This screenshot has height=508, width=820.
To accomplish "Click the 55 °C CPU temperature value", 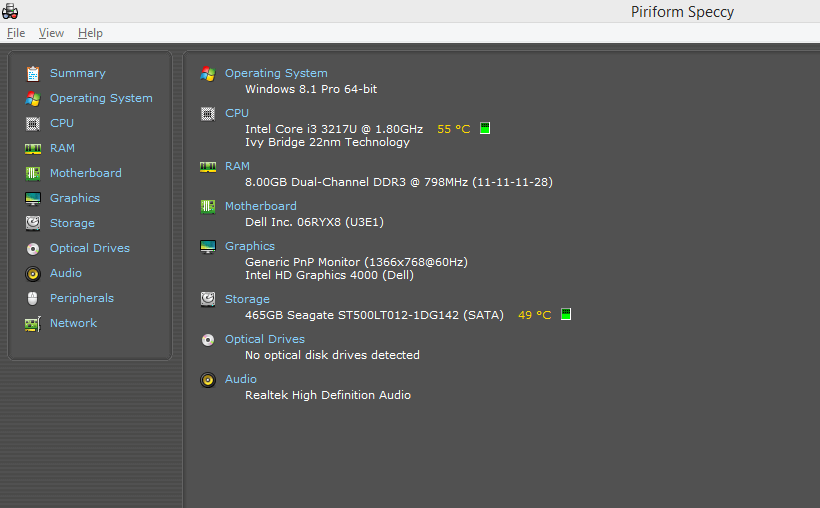I will coord(453,129).
